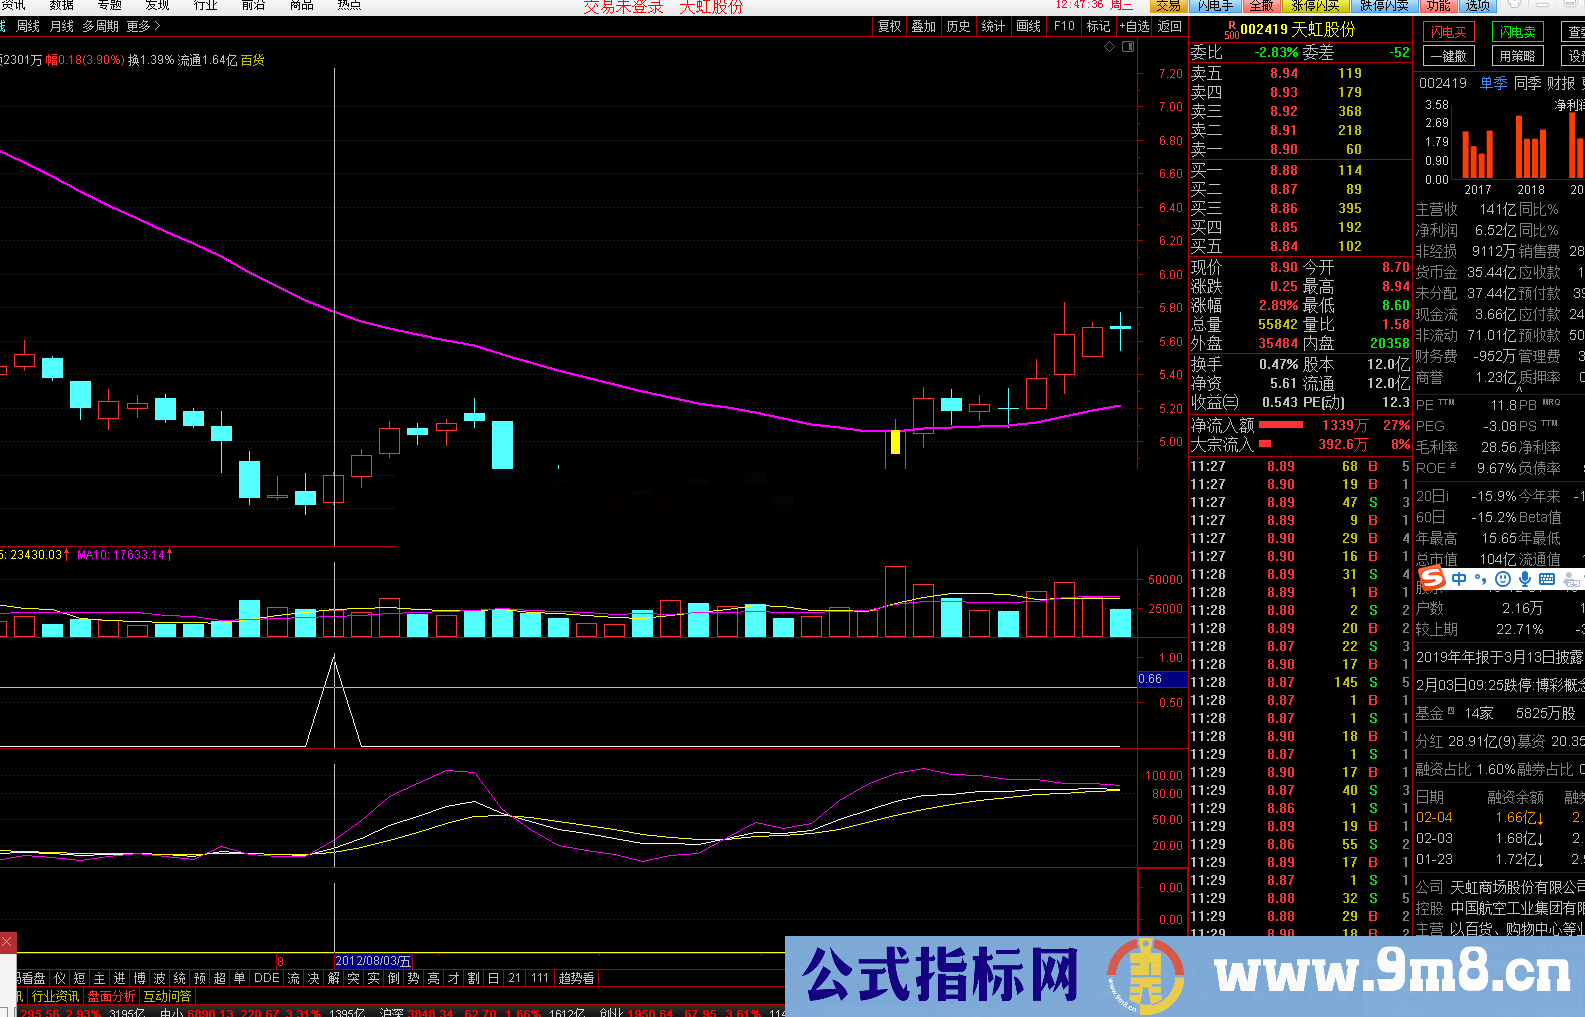Select the 周线 weekly chart period
This screenshot has height=1017, width=1585.
point(28,27)
